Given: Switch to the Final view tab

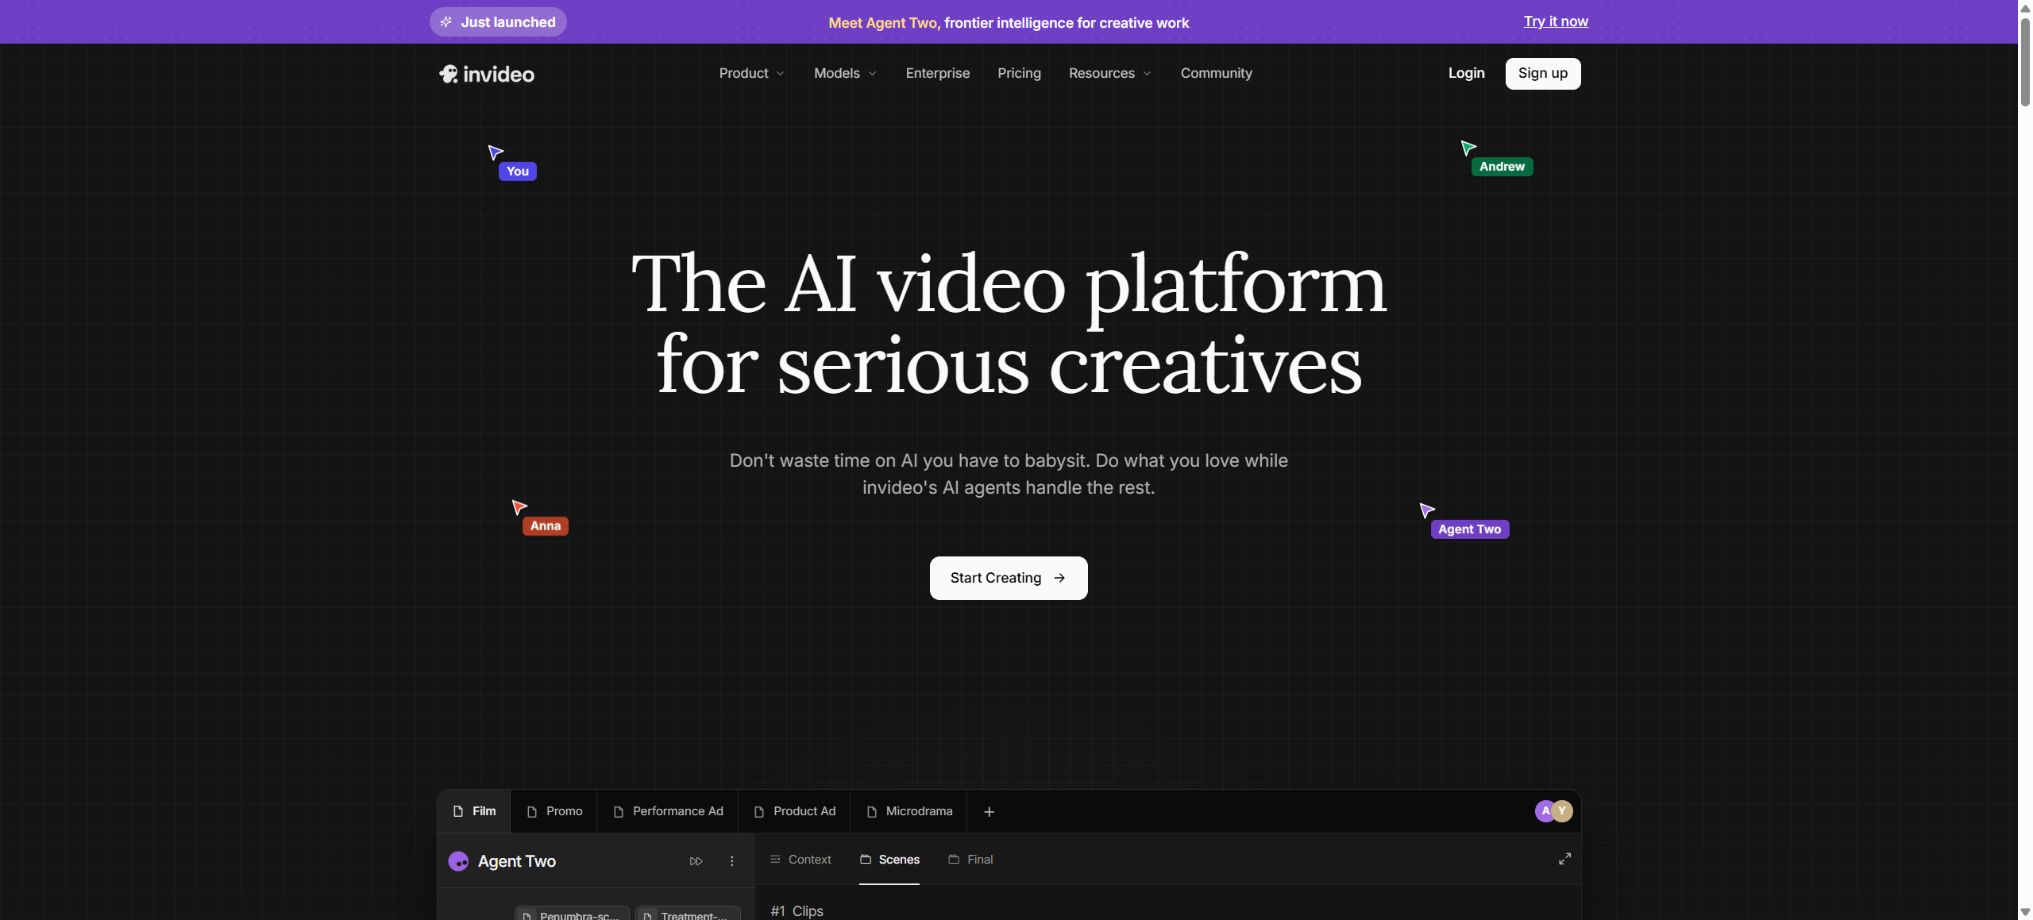Looking at the screenshot, I should 970,859.
